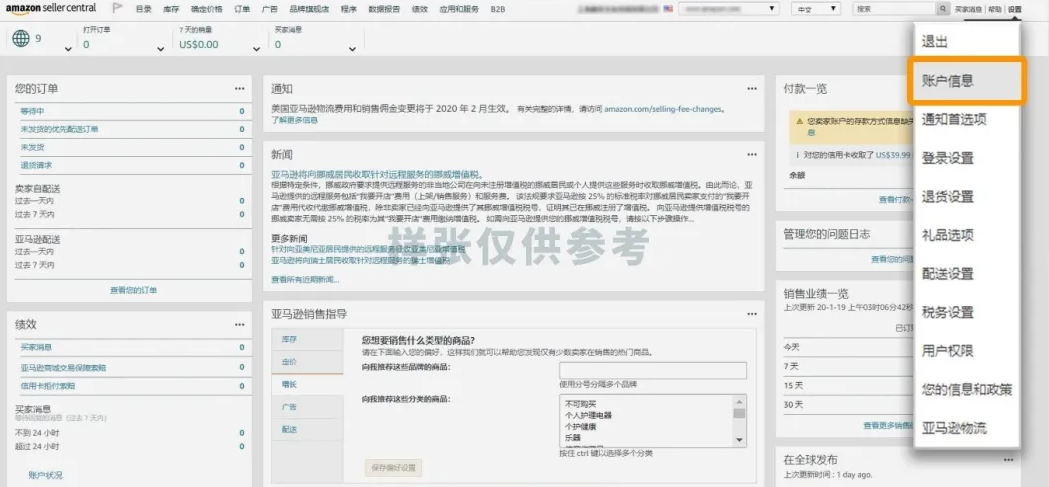Open the 订单 menu

coord(242,9)
